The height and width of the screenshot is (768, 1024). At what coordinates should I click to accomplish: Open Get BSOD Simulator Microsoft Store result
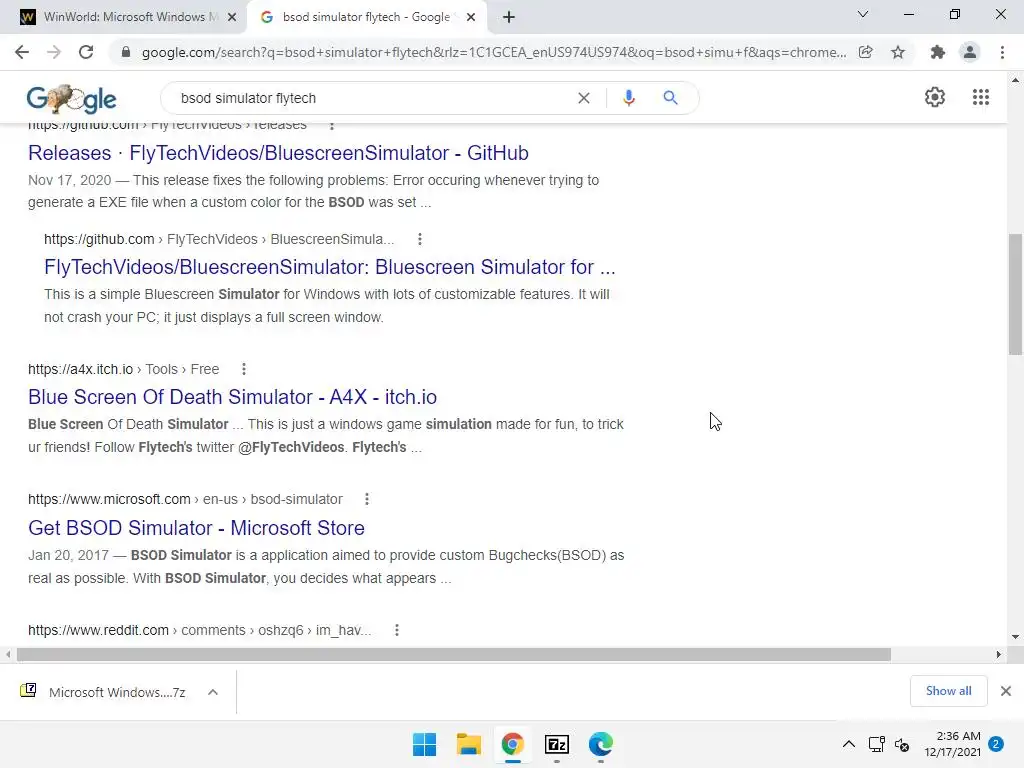click(x=197, y=528)
